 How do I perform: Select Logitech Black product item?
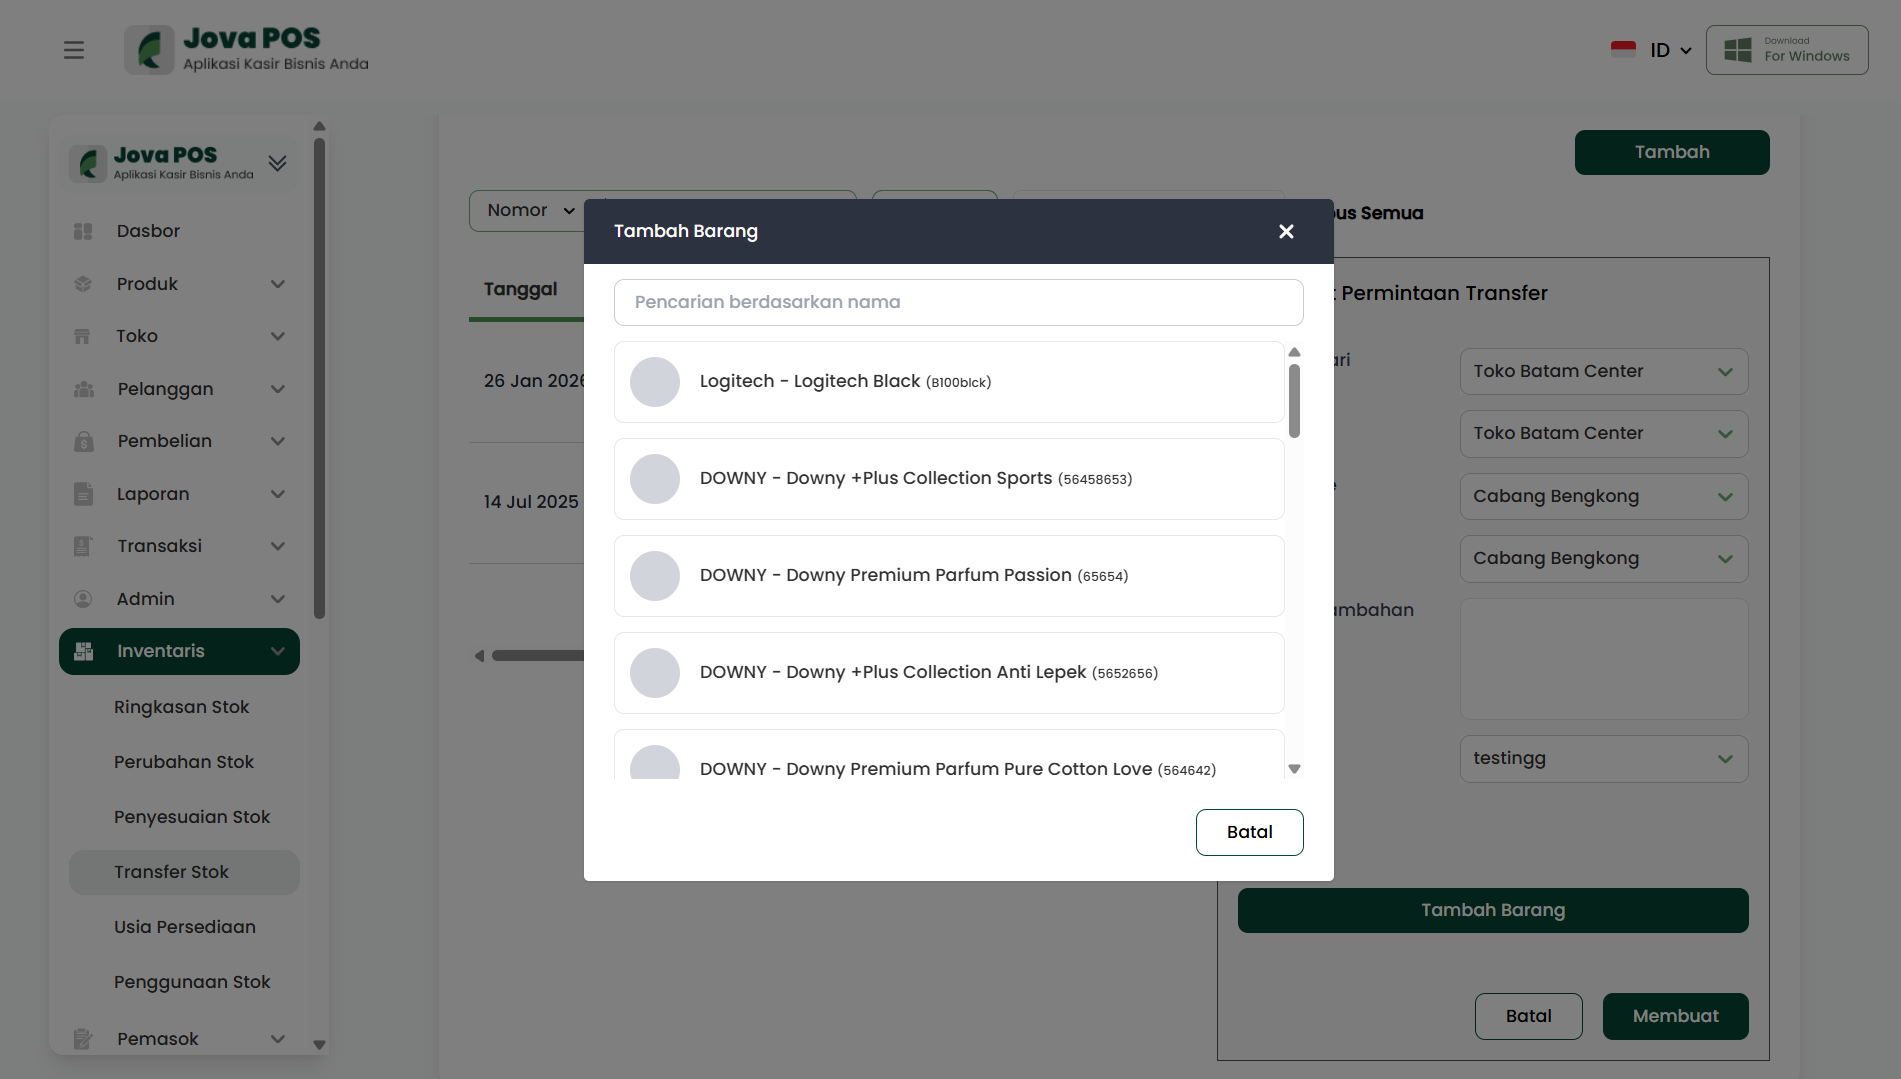[948, 382]
